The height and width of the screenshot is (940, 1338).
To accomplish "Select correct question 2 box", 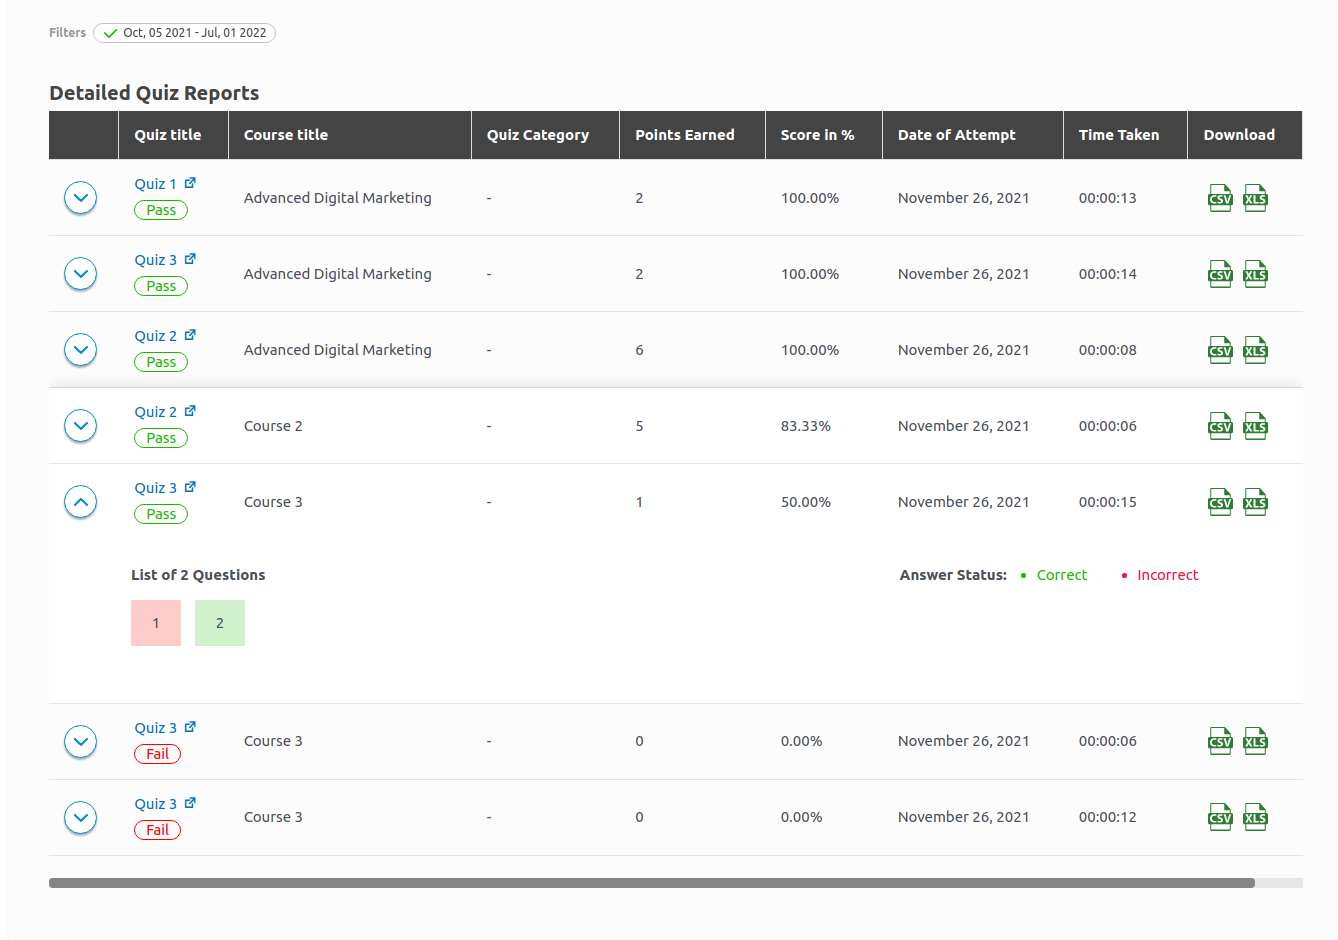I will (x=220, y=623).
